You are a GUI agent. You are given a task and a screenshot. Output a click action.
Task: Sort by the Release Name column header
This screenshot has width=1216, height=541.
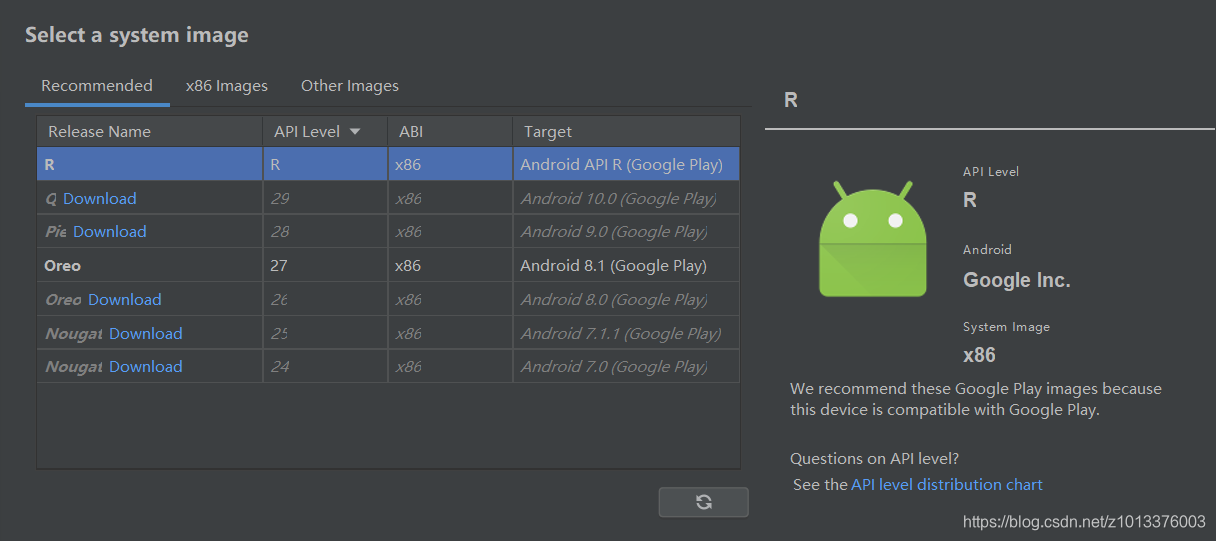pos(150,131)
